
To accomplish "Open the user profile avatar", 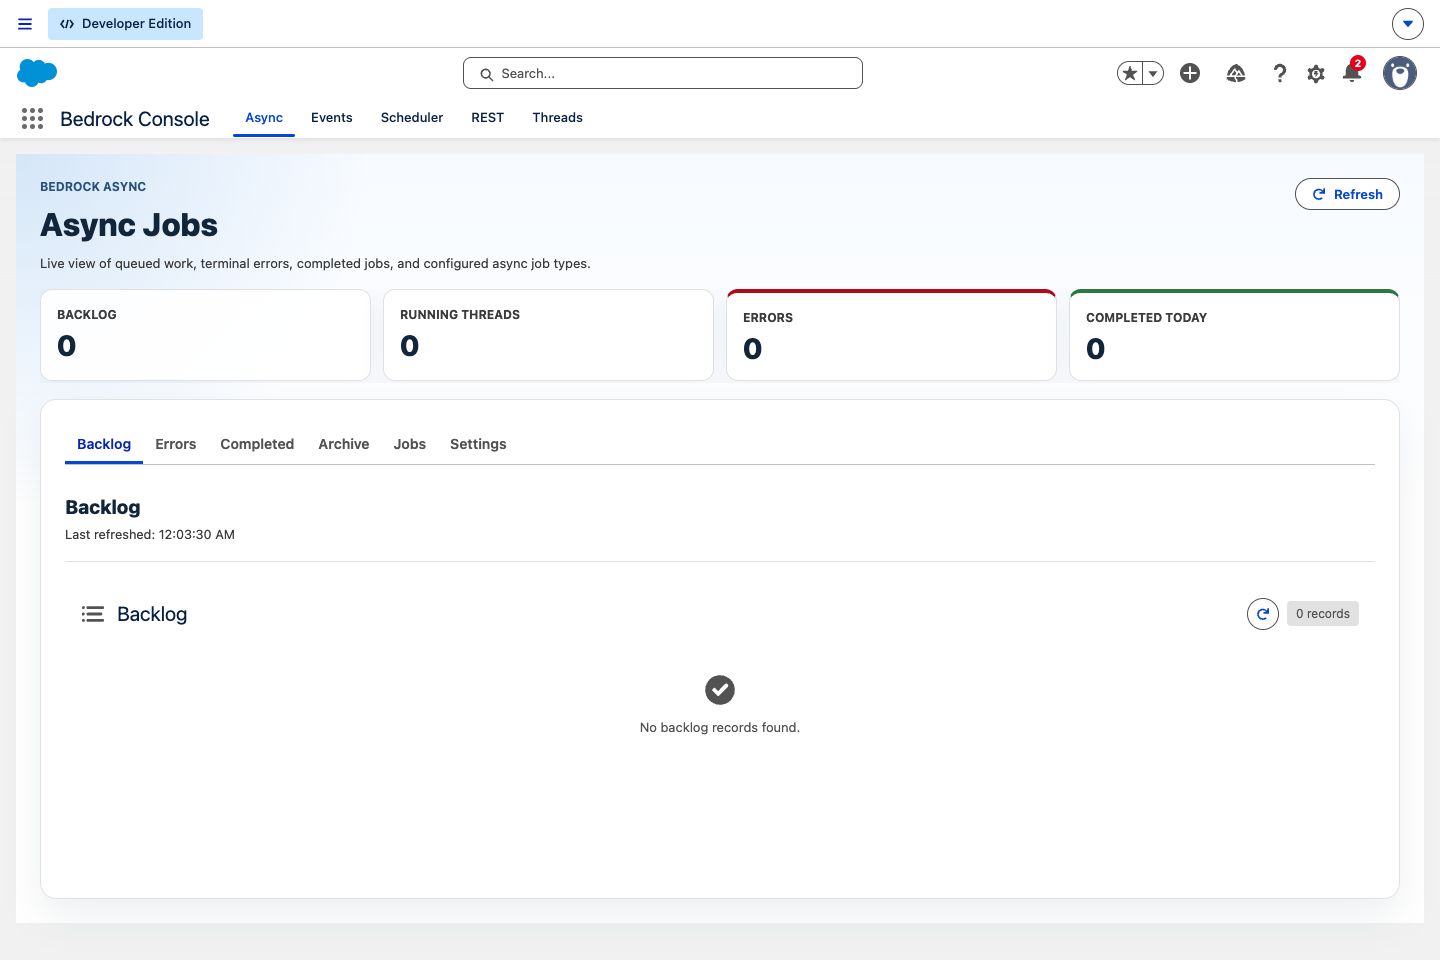I will (x=1400, y=73).
